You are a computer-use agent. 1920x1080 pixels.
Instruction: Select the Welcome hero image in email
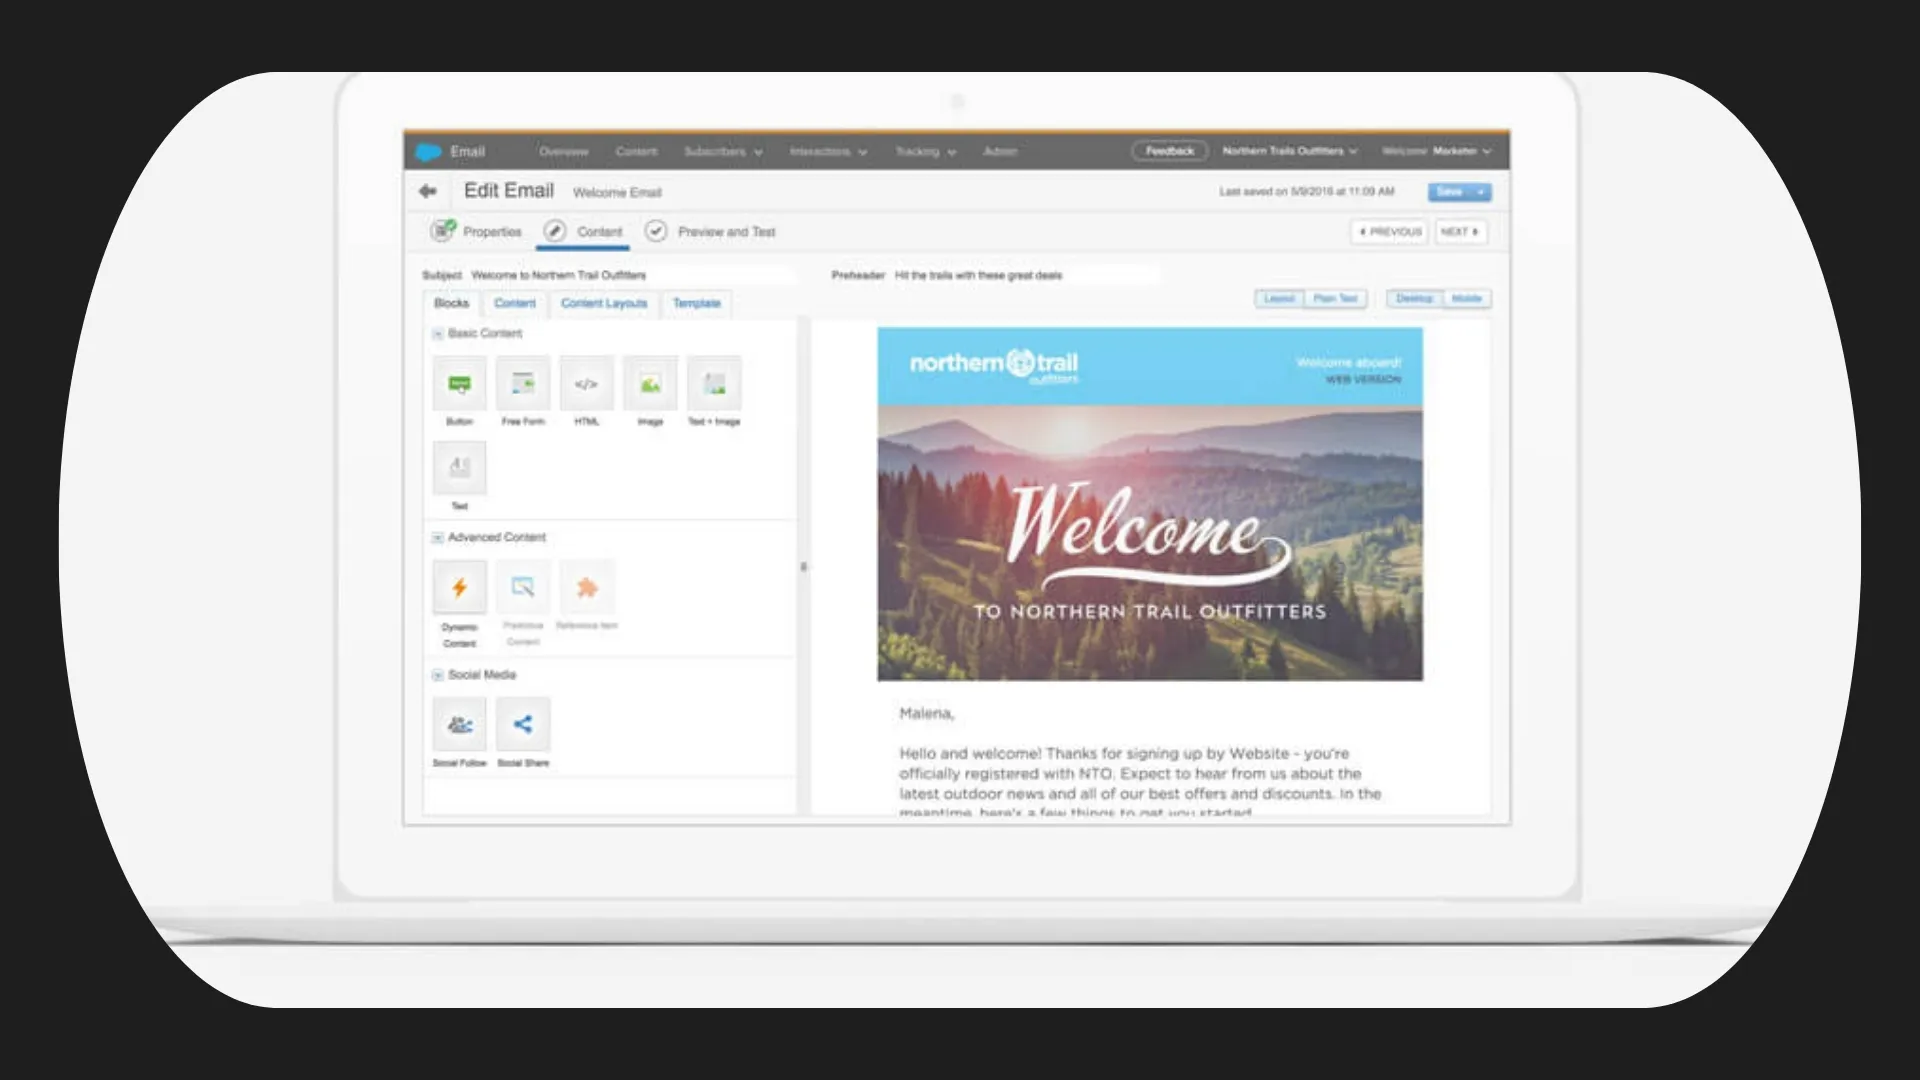[1150, 543]
